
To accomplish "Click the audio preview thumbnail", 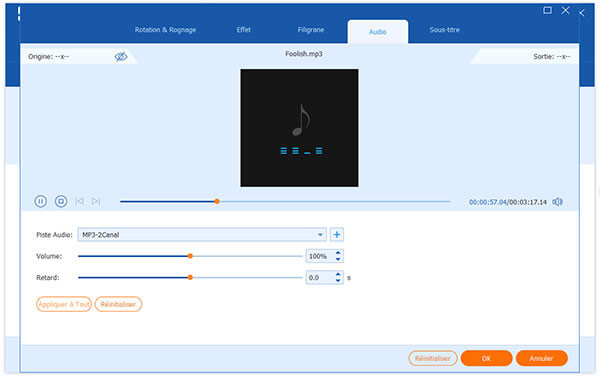I will (299, 128).
